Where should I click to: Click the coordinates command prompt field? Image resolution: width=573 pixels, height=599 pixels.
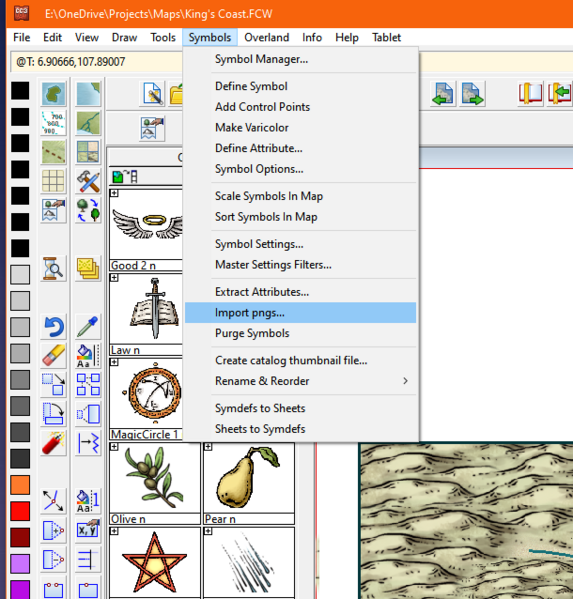[x=96, y=62]
